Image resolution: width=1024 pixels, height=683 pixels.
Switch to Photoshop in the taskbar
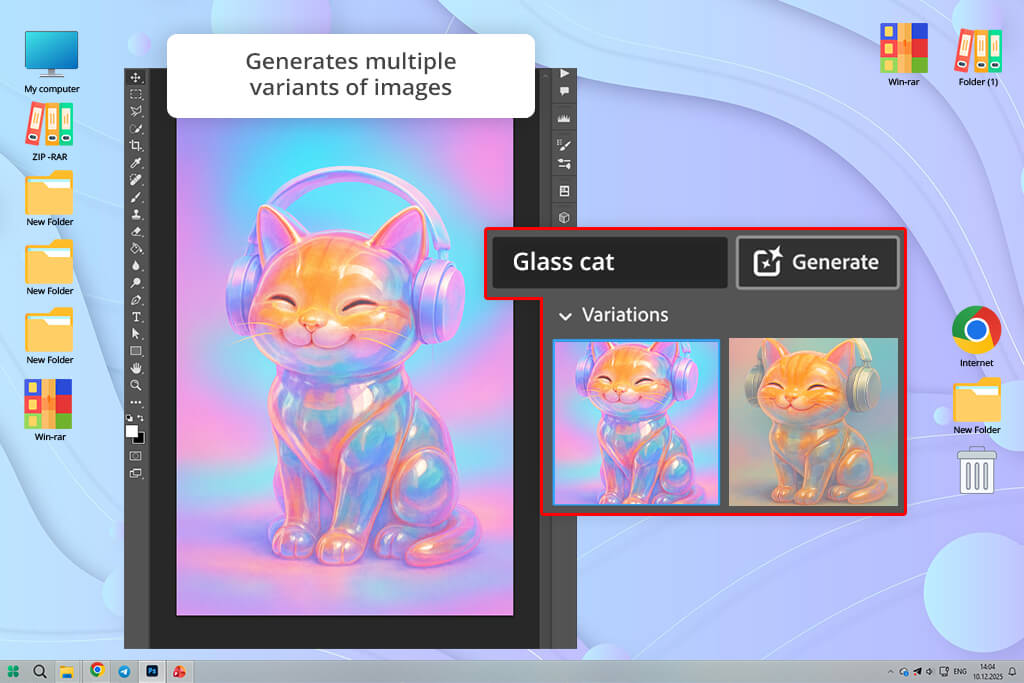pos(152,671)
